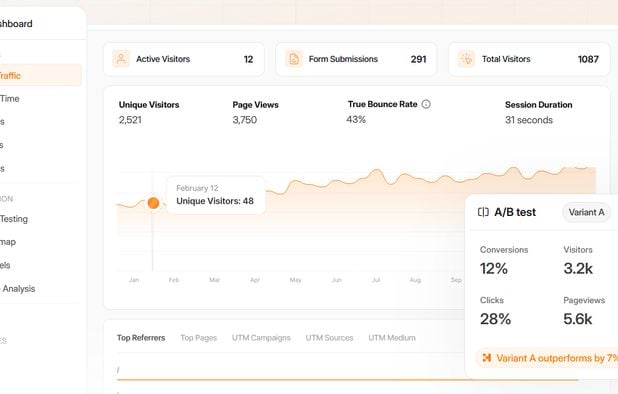Click the Total Visitors card

point(529,59)
